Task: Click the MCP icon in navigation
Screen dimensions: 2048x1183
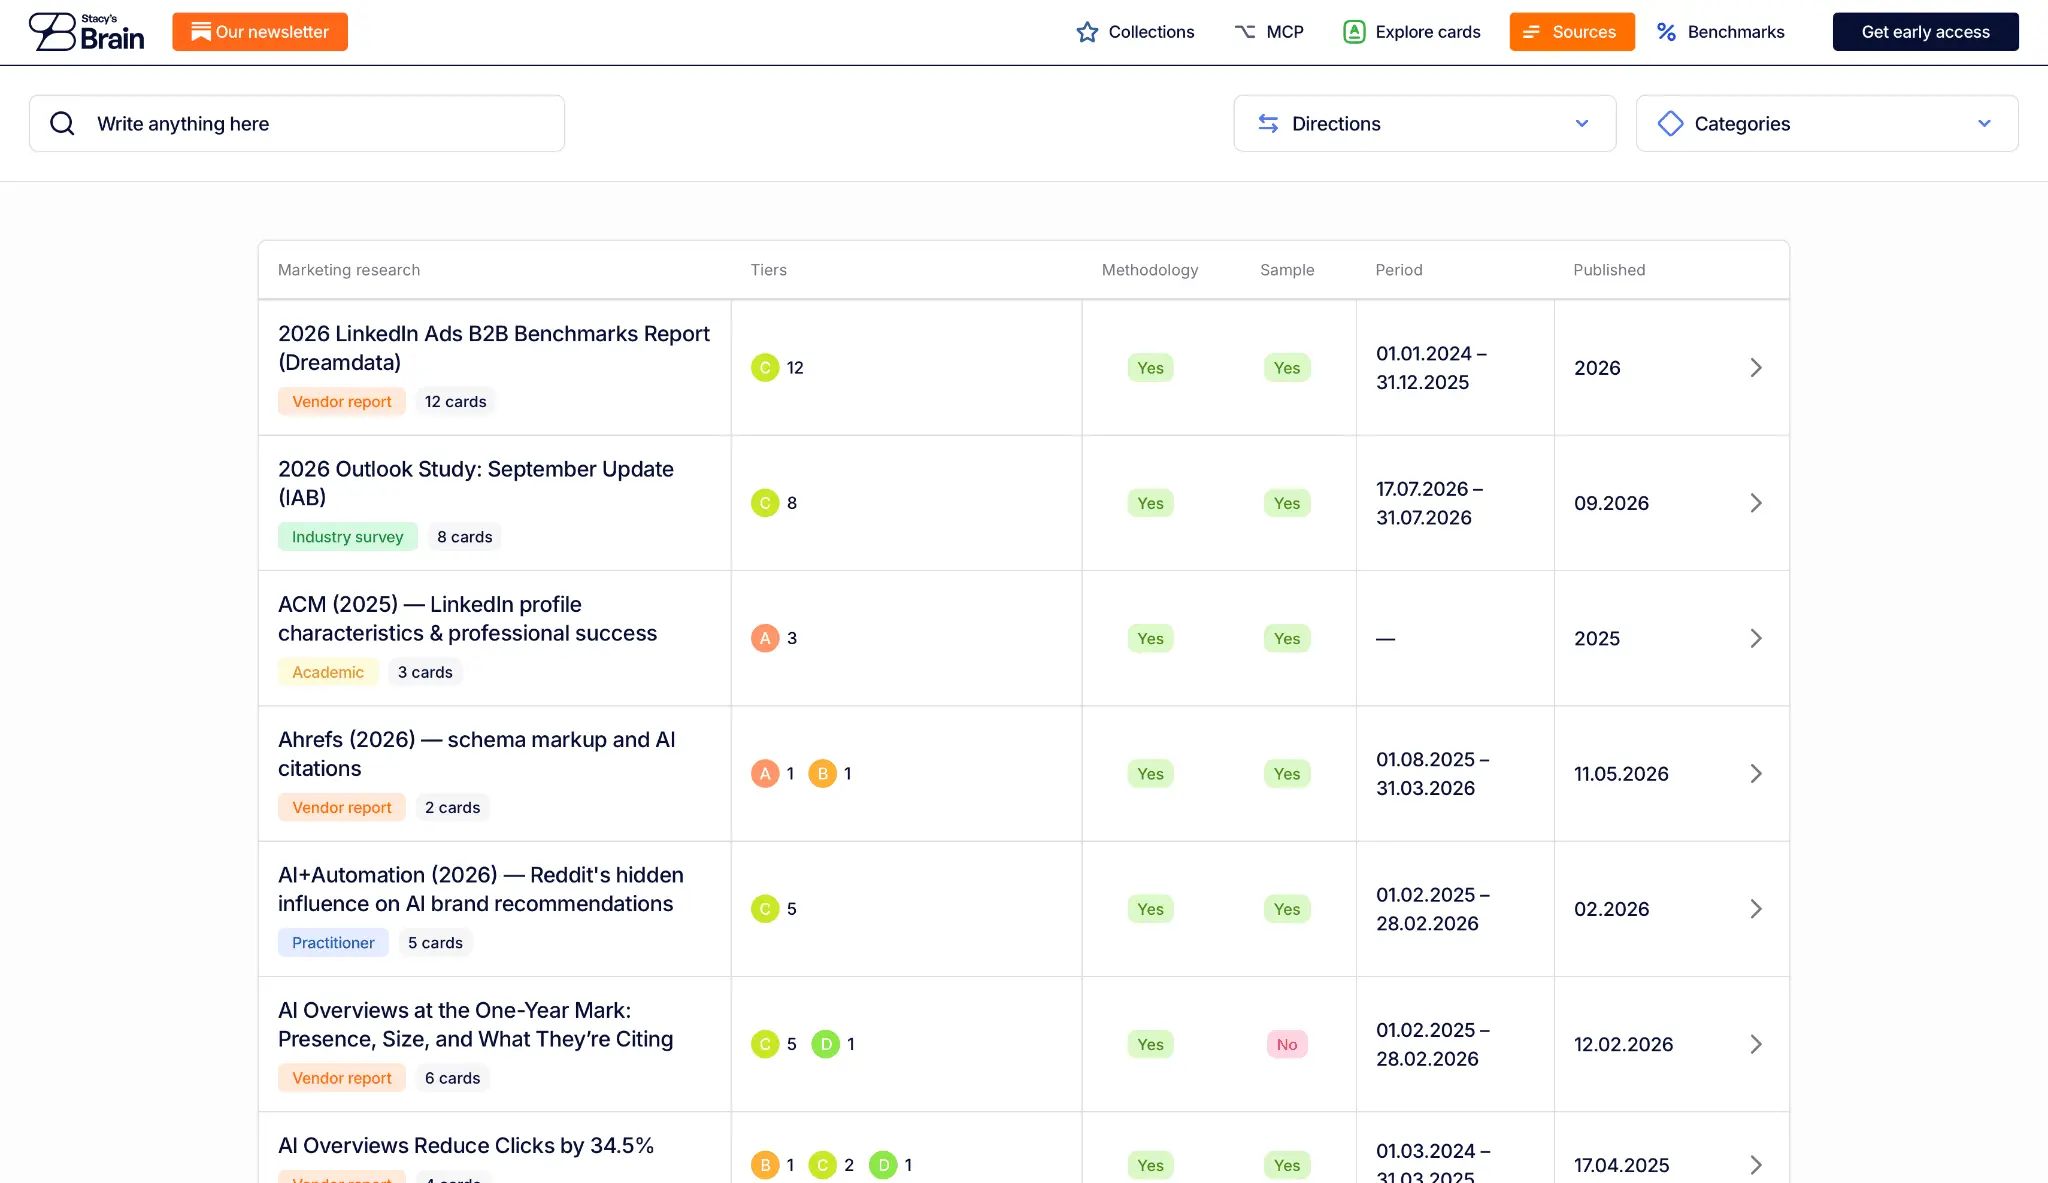Action: point(1244,32)
